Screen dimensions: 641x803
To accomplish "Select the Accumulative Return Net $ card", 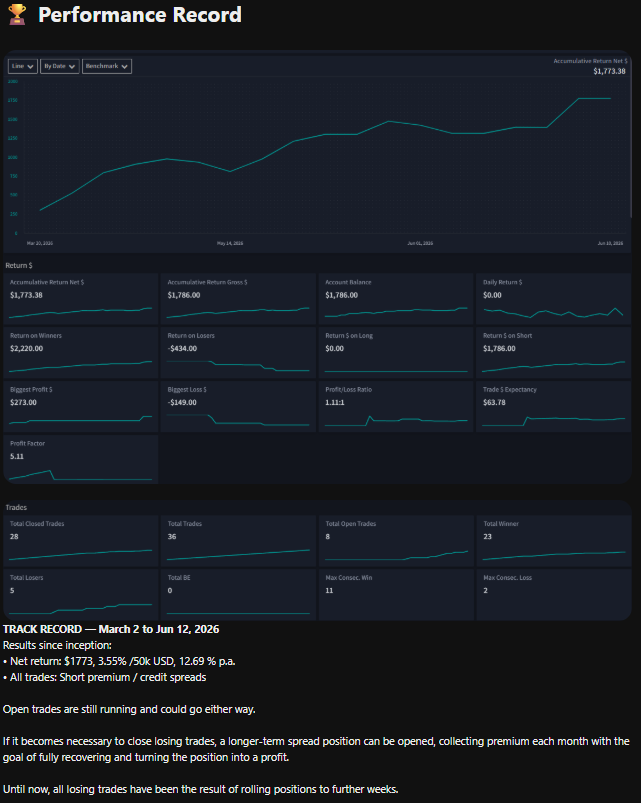I will [x=81, y=299].
